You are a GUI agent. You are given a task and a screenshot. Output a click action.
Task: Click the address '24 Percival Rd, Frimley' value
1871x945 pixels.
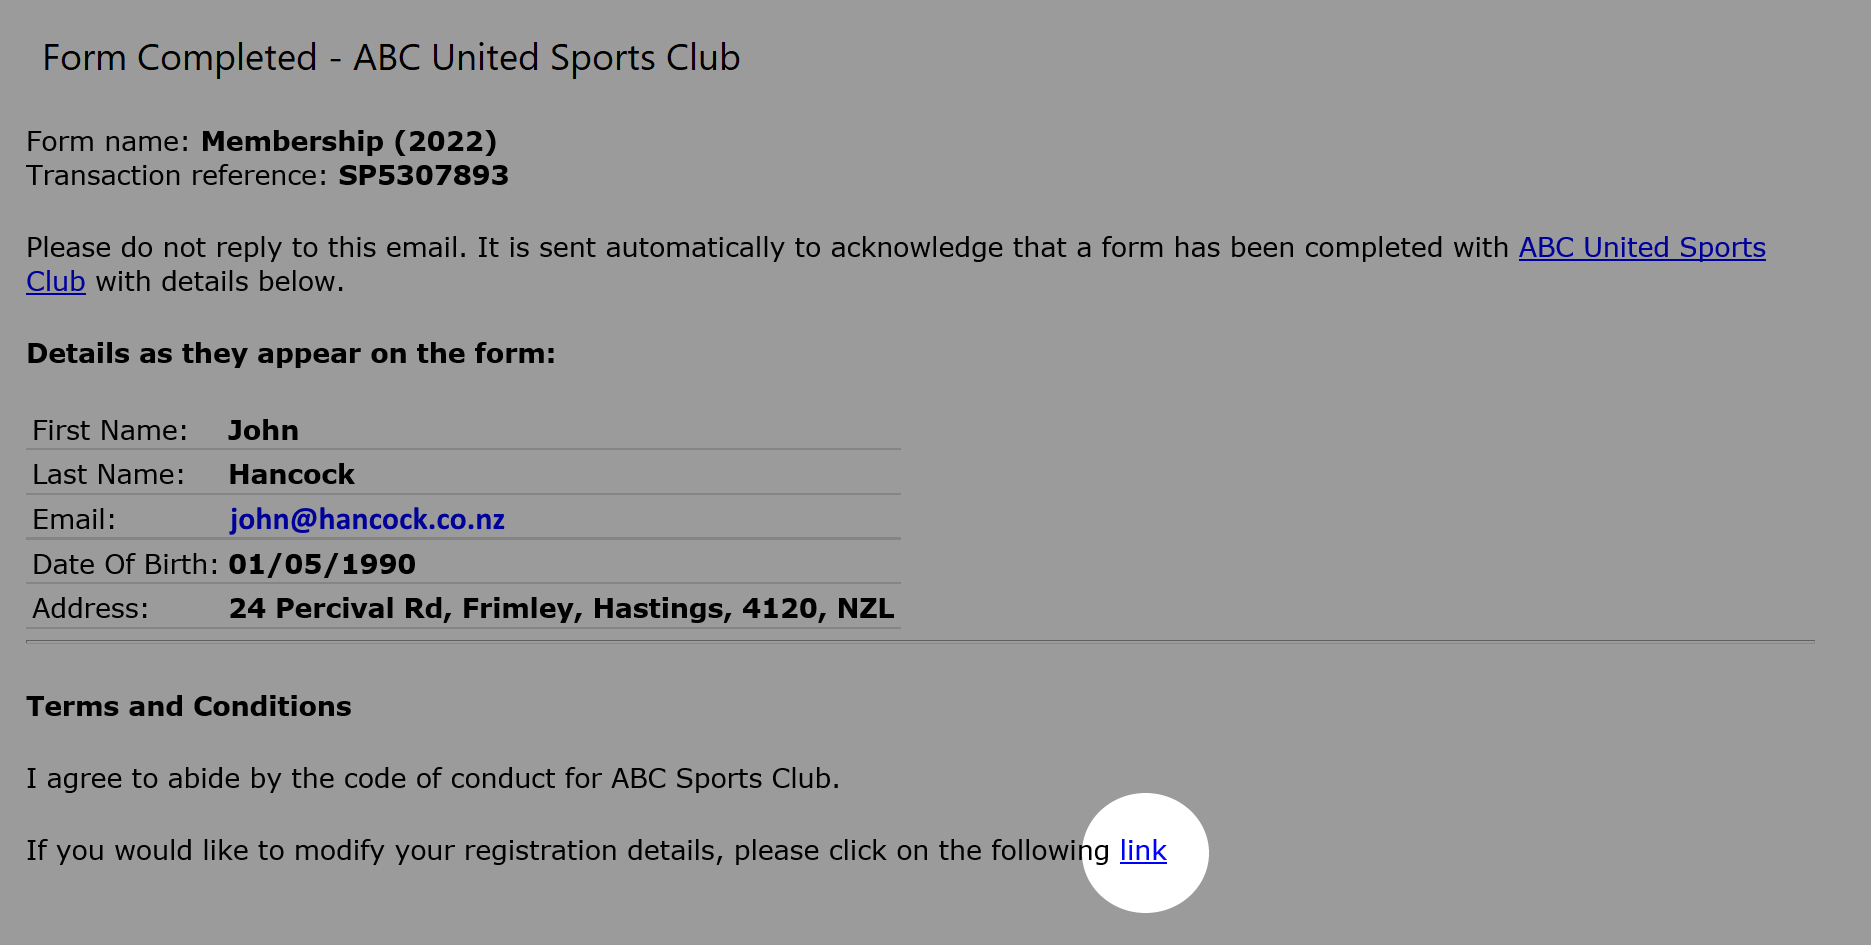pos(561,609)
